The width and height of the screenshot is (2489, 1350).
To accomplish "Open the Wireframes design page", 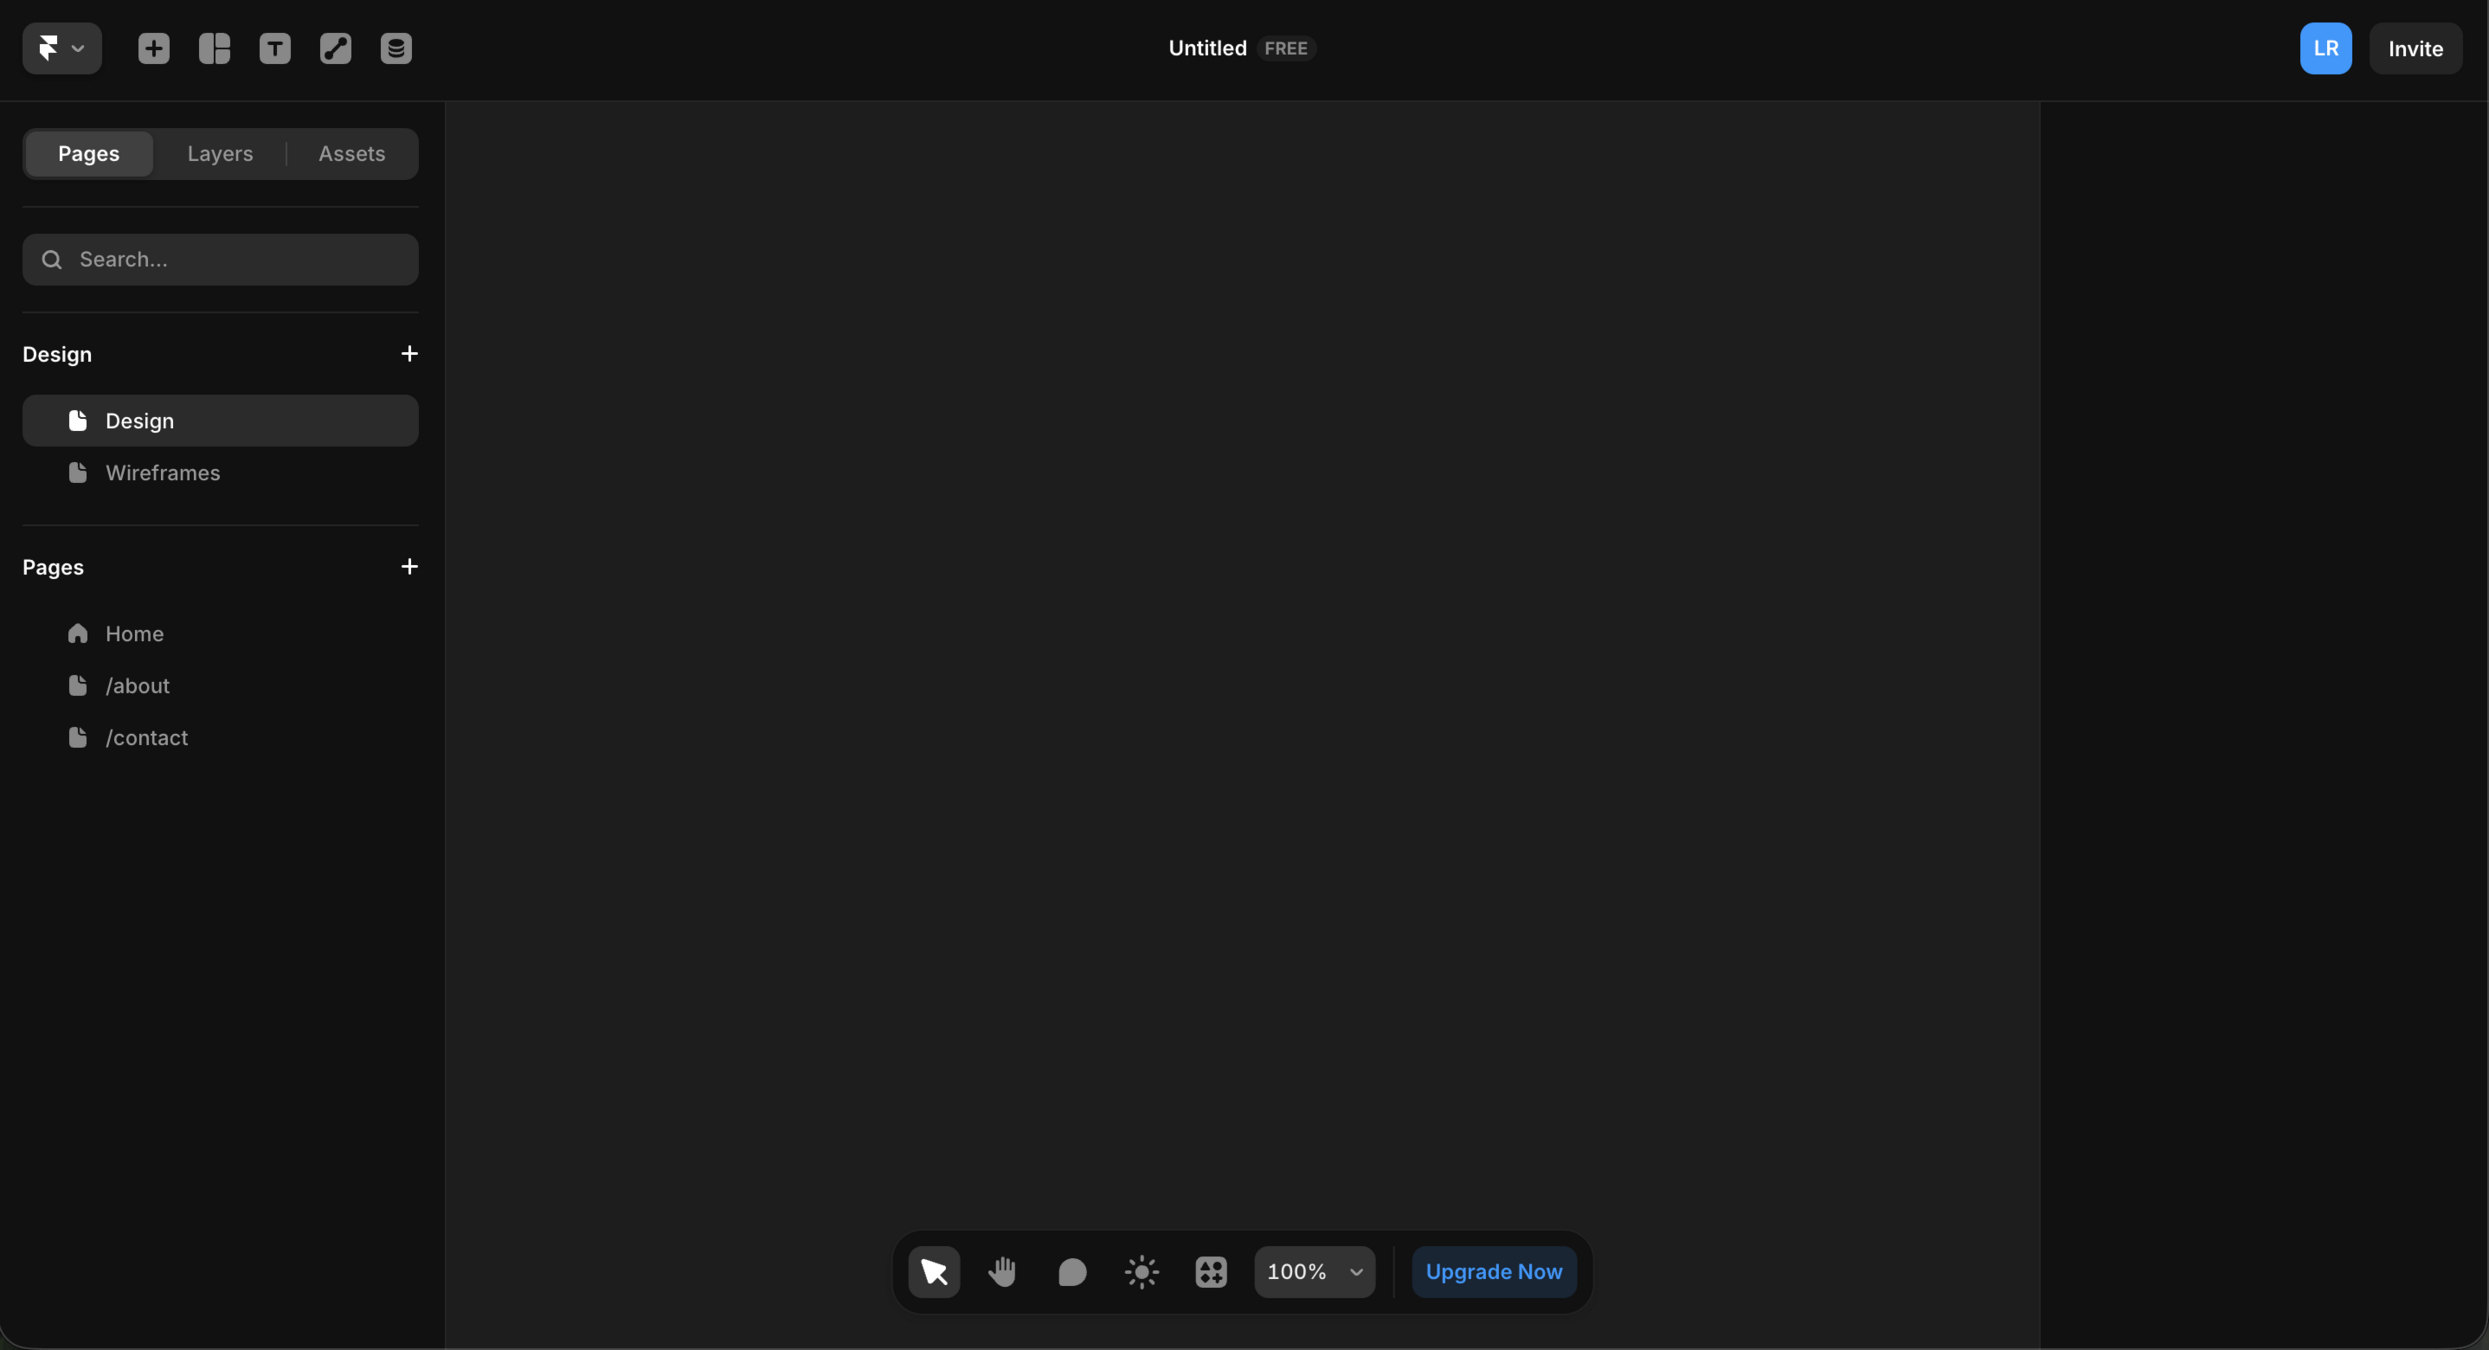I will click(162, 473).
